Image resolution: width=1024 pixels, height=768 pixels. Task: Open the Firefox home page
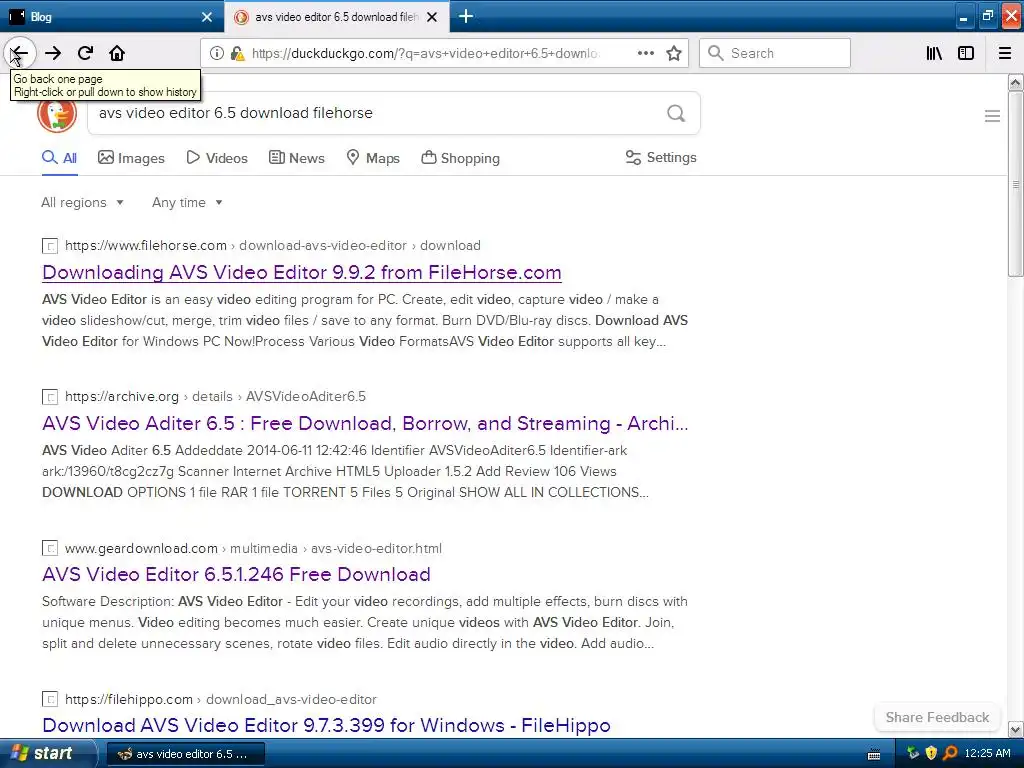(117, 53)
